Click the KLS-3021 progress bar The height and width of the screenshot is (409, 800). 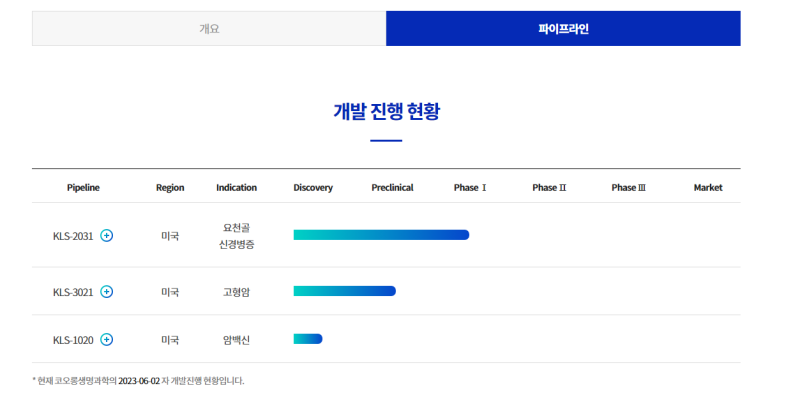[x=344, y=291]
